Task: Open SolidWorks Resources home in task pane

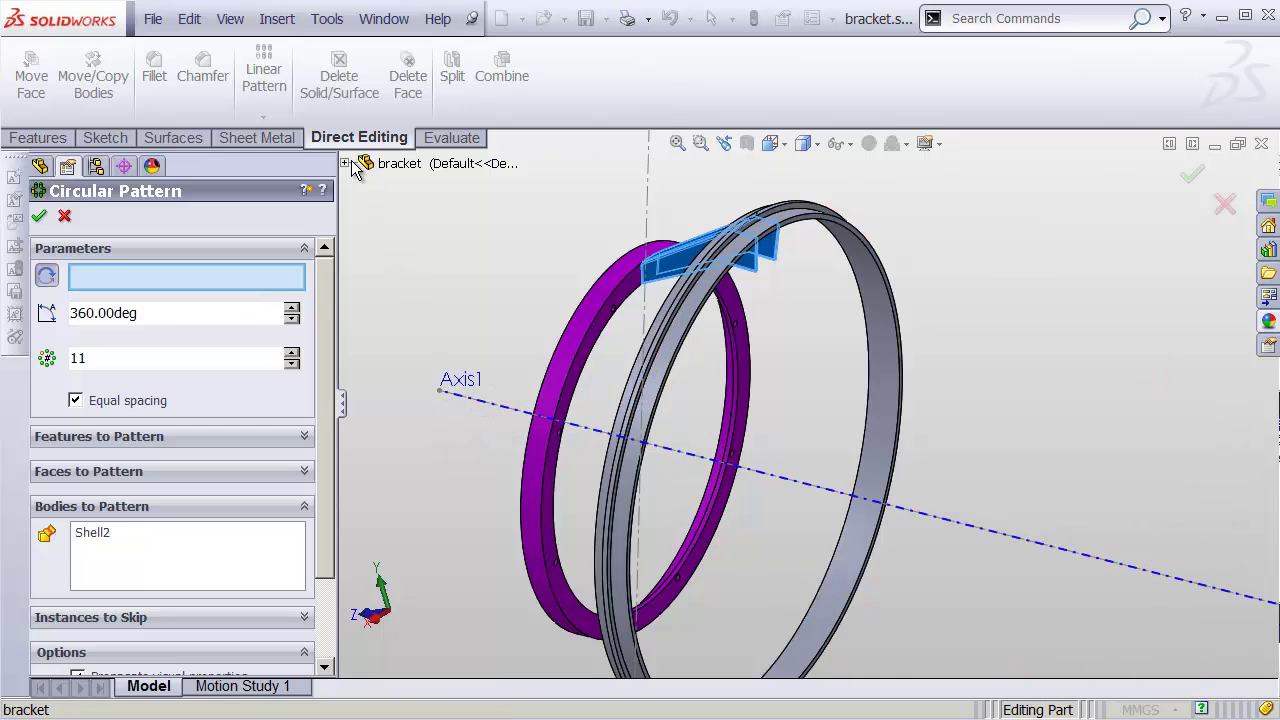Action: [x=1268, y=226]
